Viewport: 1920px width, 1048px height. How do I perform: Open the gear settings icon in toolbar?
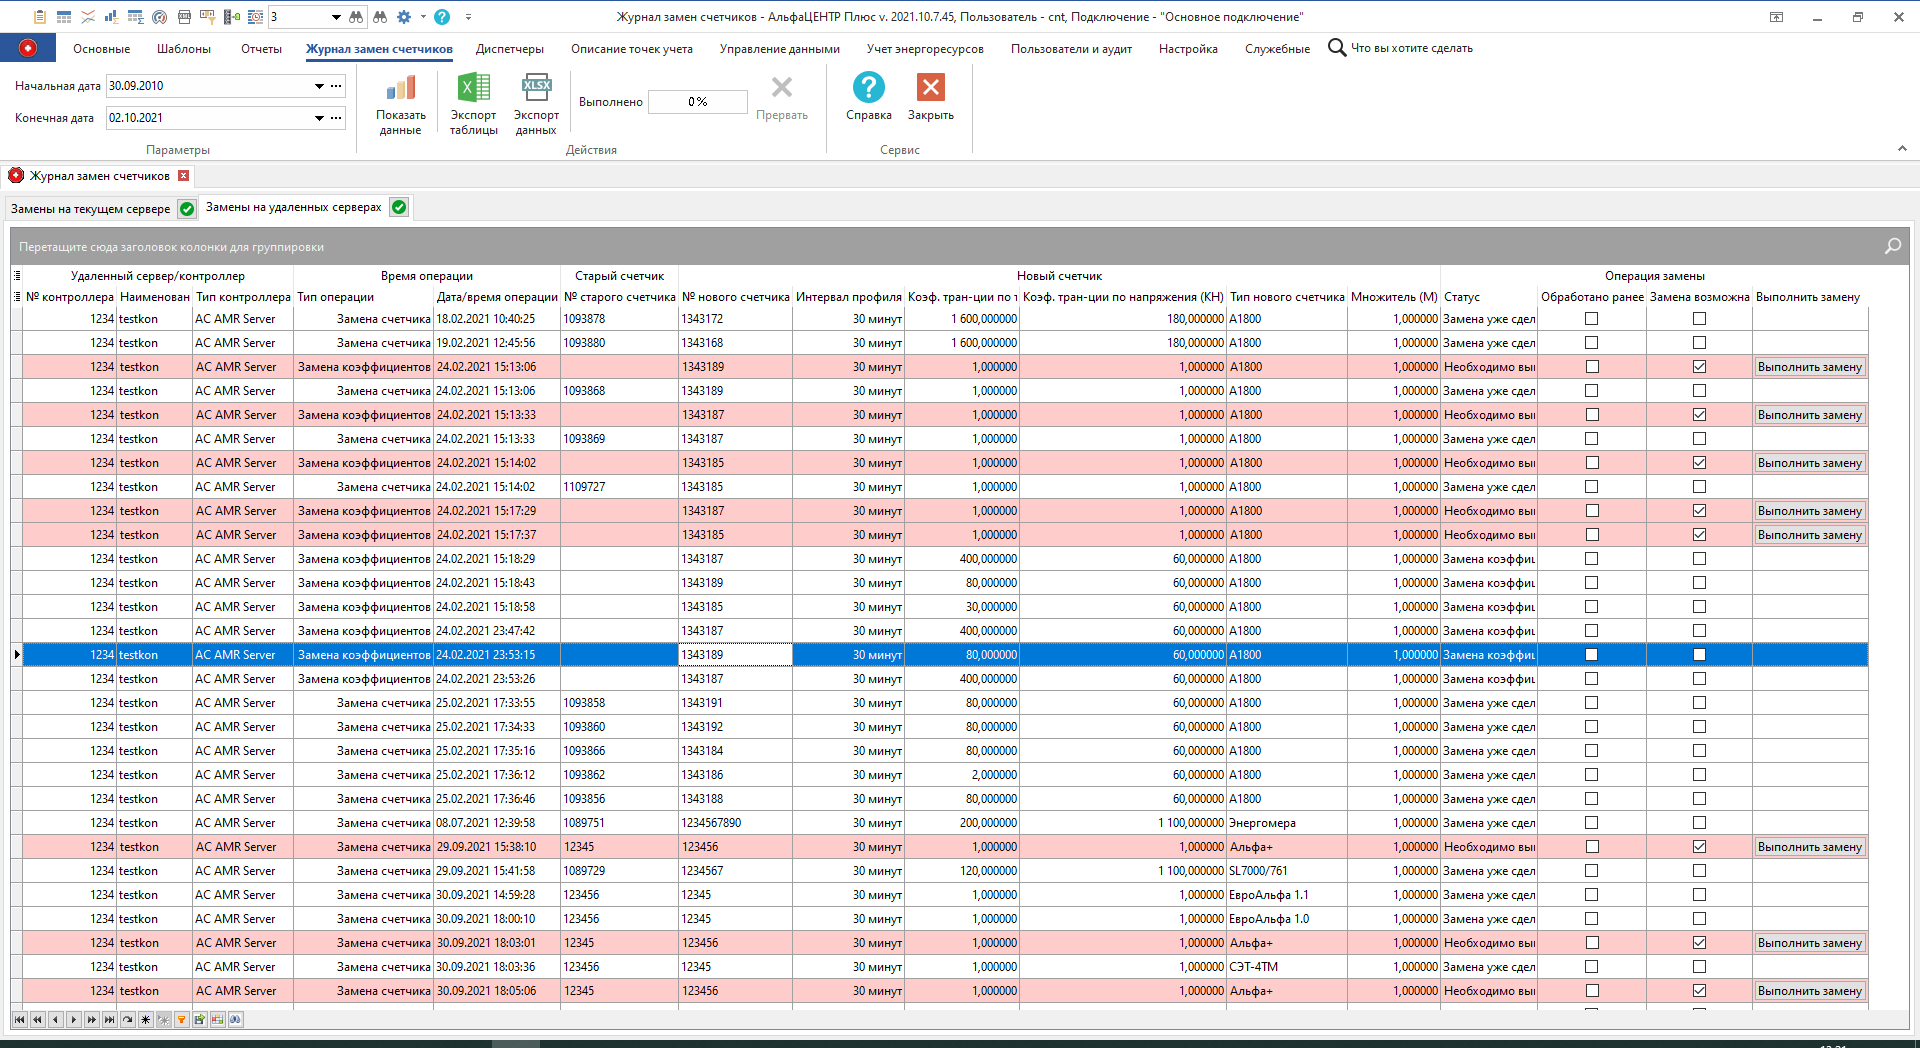[x=404, y=17]
